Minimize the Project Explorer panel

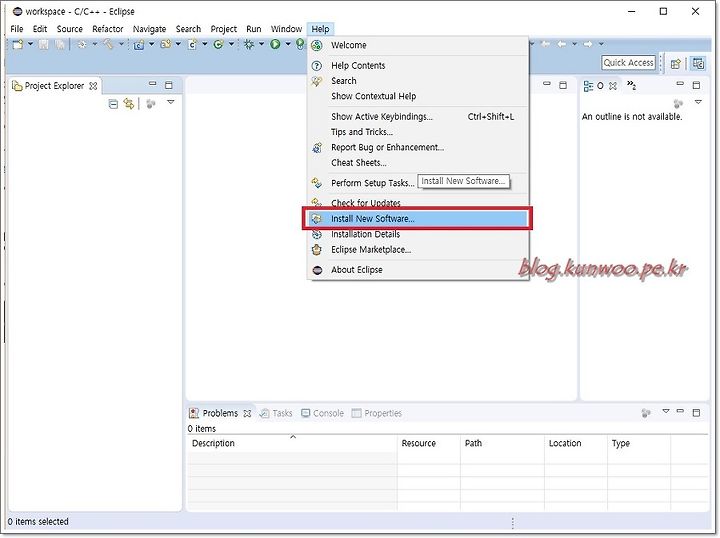[x=152, y=84]
